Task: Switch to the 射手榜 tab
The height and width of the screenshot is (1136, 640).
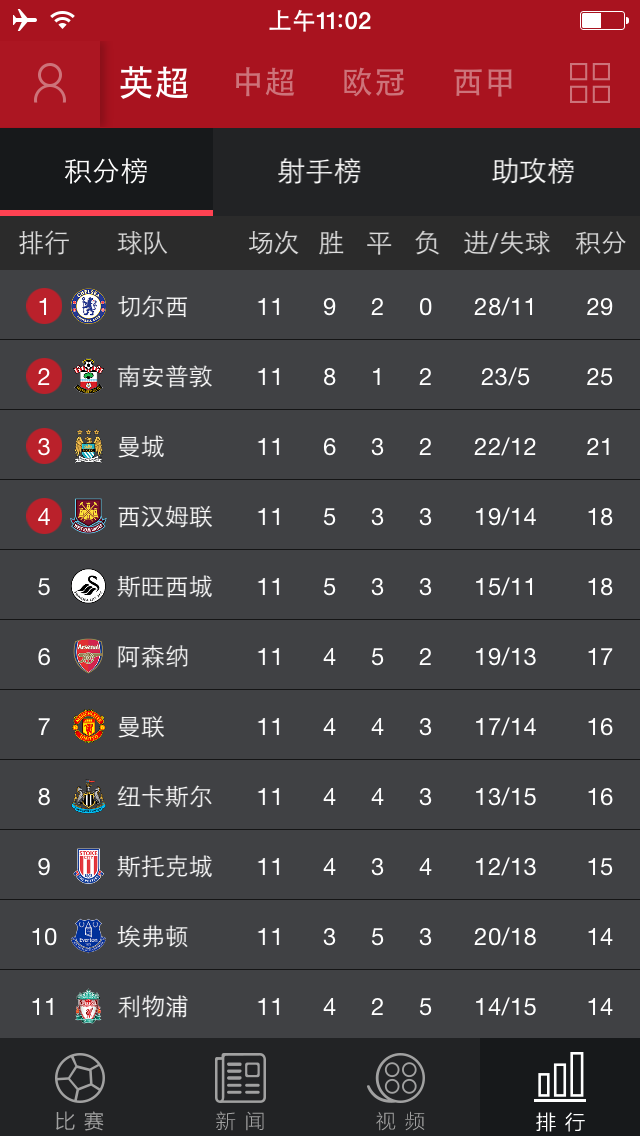Action: click(x=319, y=172)
